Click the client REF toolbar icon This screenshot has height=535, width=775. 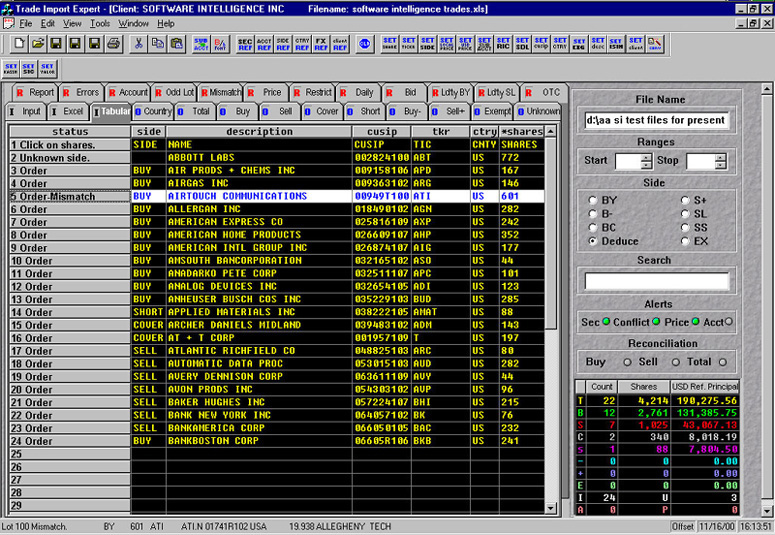coord(340,44)
